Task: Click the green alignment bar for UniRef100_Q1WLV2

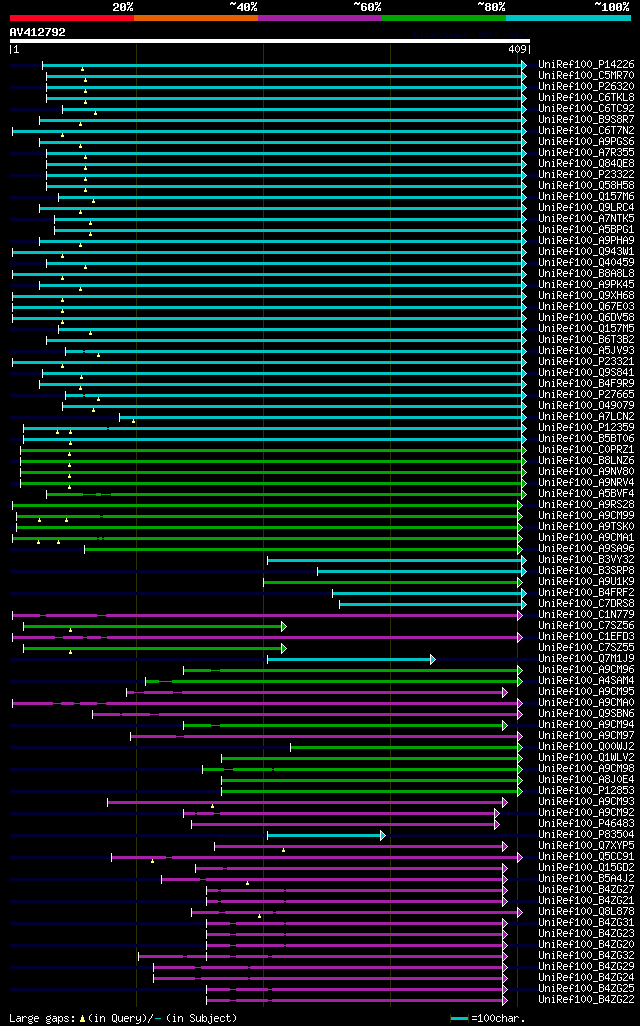Action: [372, 758]
